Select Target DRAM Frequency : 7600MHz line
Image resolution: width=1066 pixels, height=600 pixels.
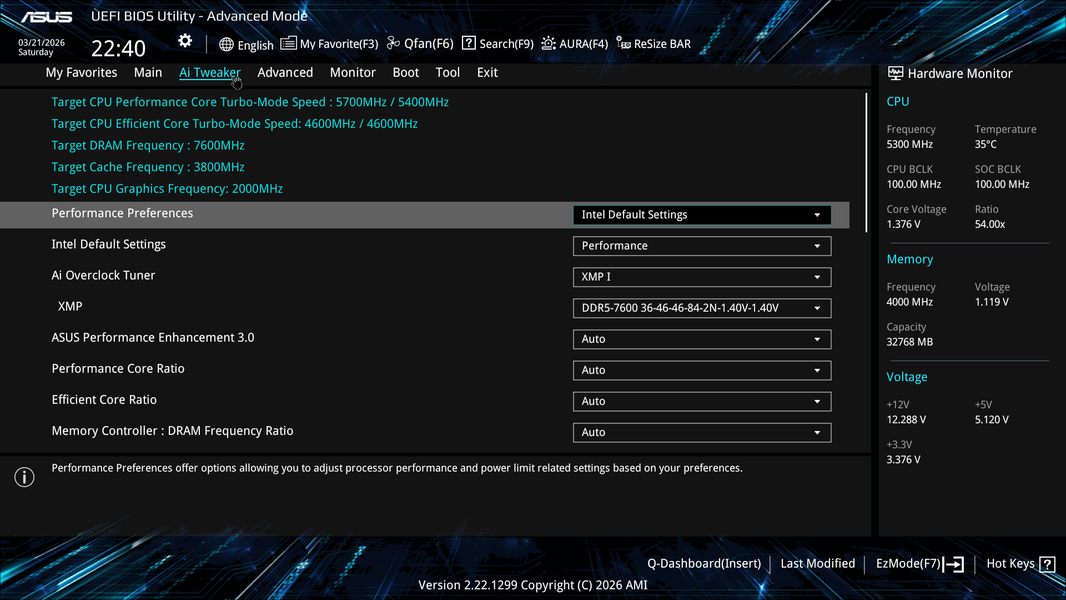pos(148,145)
